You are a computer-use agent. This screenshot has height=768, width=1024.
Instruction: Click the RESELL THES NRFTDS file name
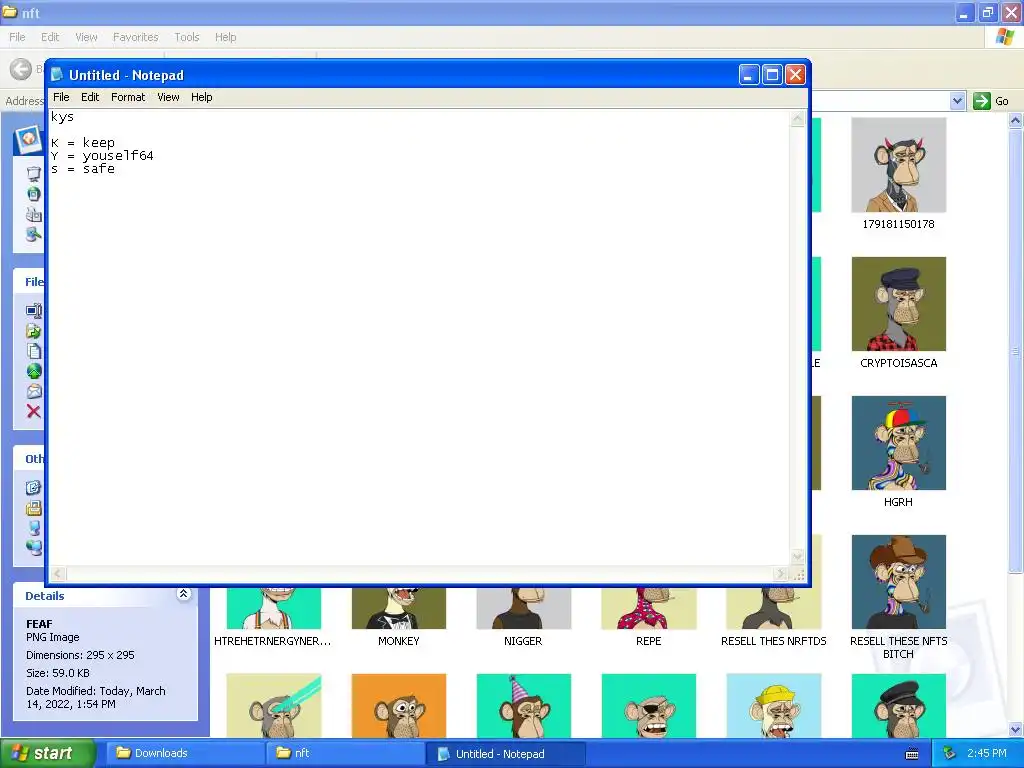774,641
